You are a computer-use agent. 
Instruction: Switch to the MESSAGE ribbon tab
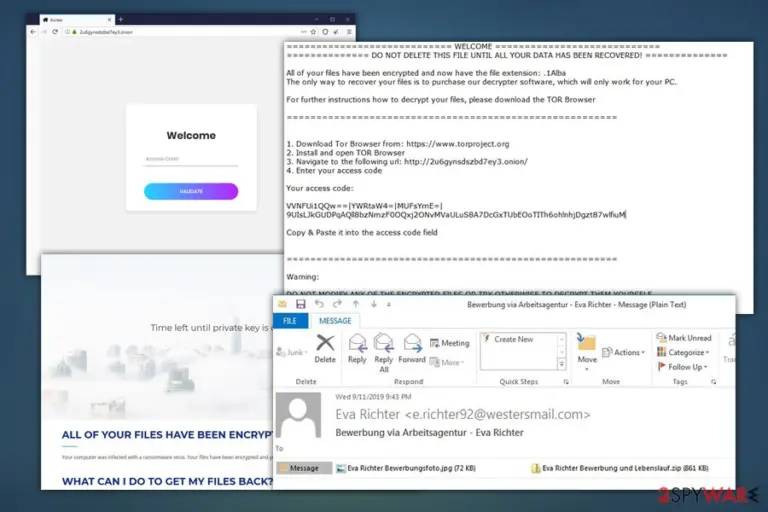(x=335, y=321)
